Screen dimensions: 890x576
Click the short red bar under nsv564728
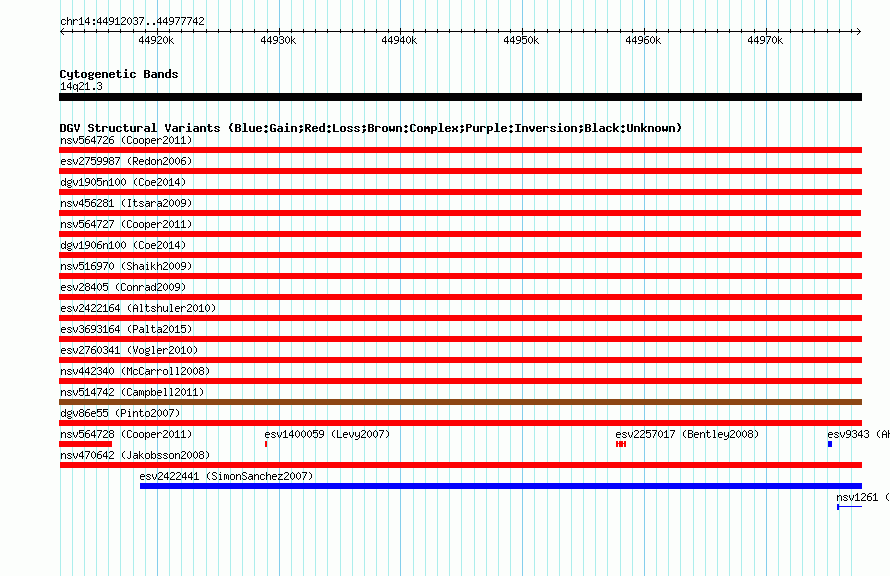click(x=86, y=444)
